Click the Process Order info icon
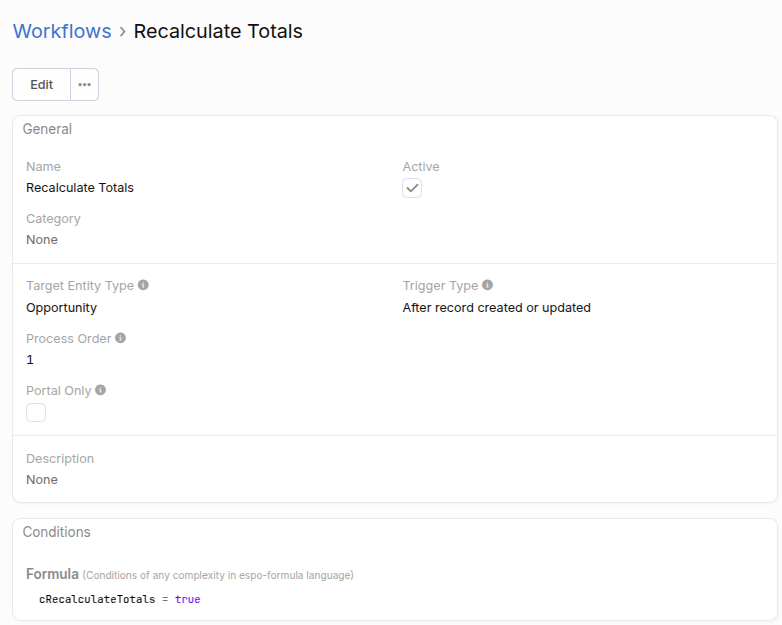The image size is (782, 625). pos(120,338)
